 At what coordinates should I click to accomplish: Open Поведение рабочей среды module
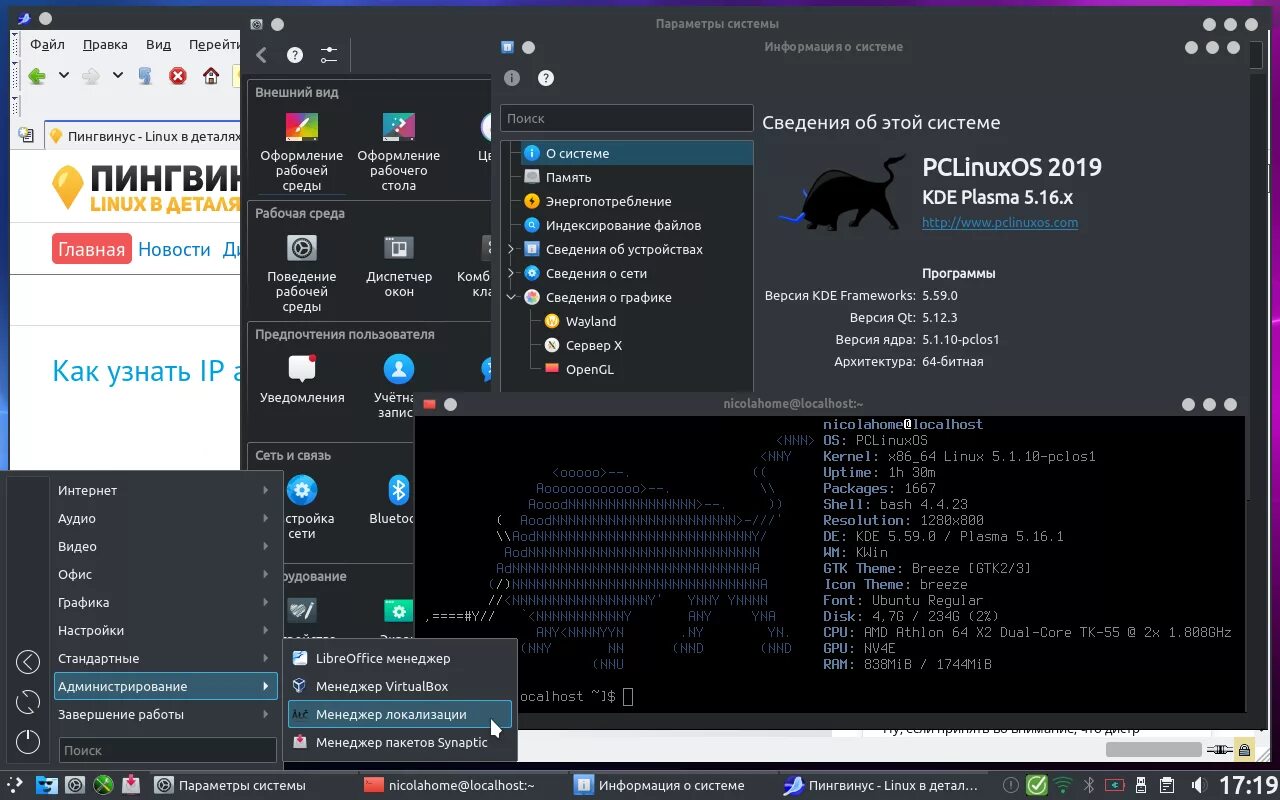pos(301,272)
